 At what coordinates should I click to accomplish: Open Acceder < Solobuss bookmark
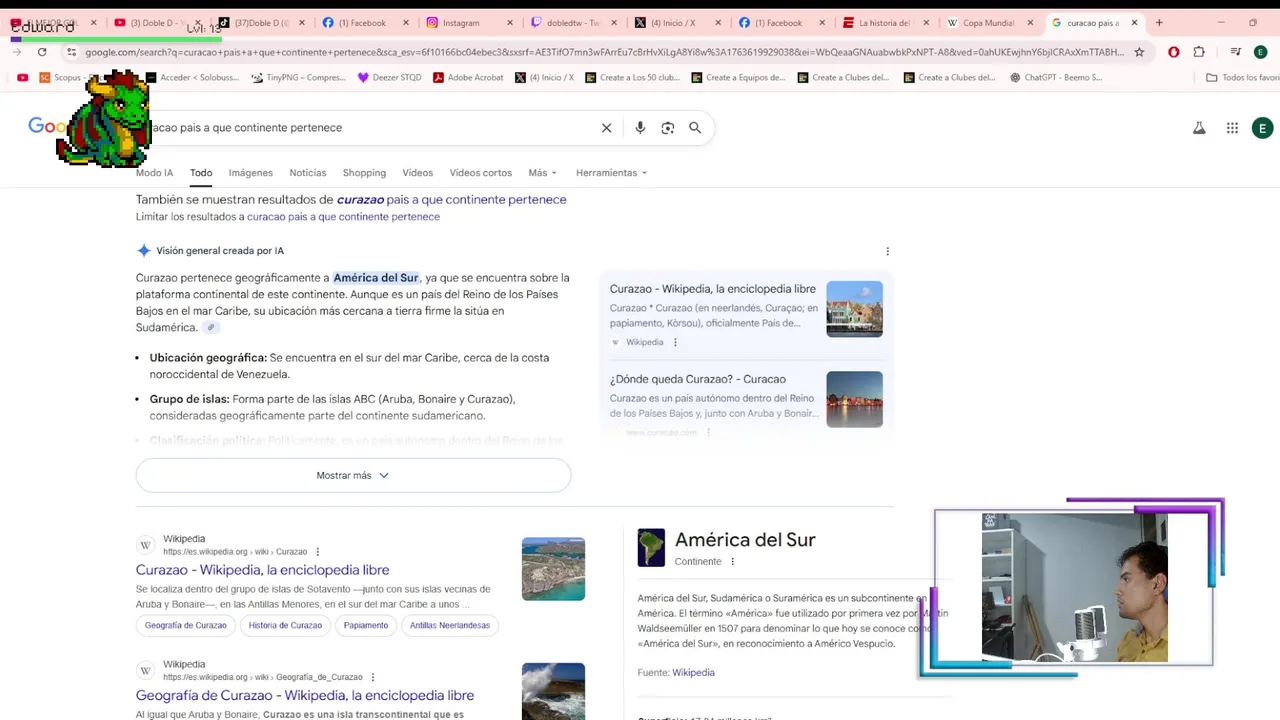point(193,77)
